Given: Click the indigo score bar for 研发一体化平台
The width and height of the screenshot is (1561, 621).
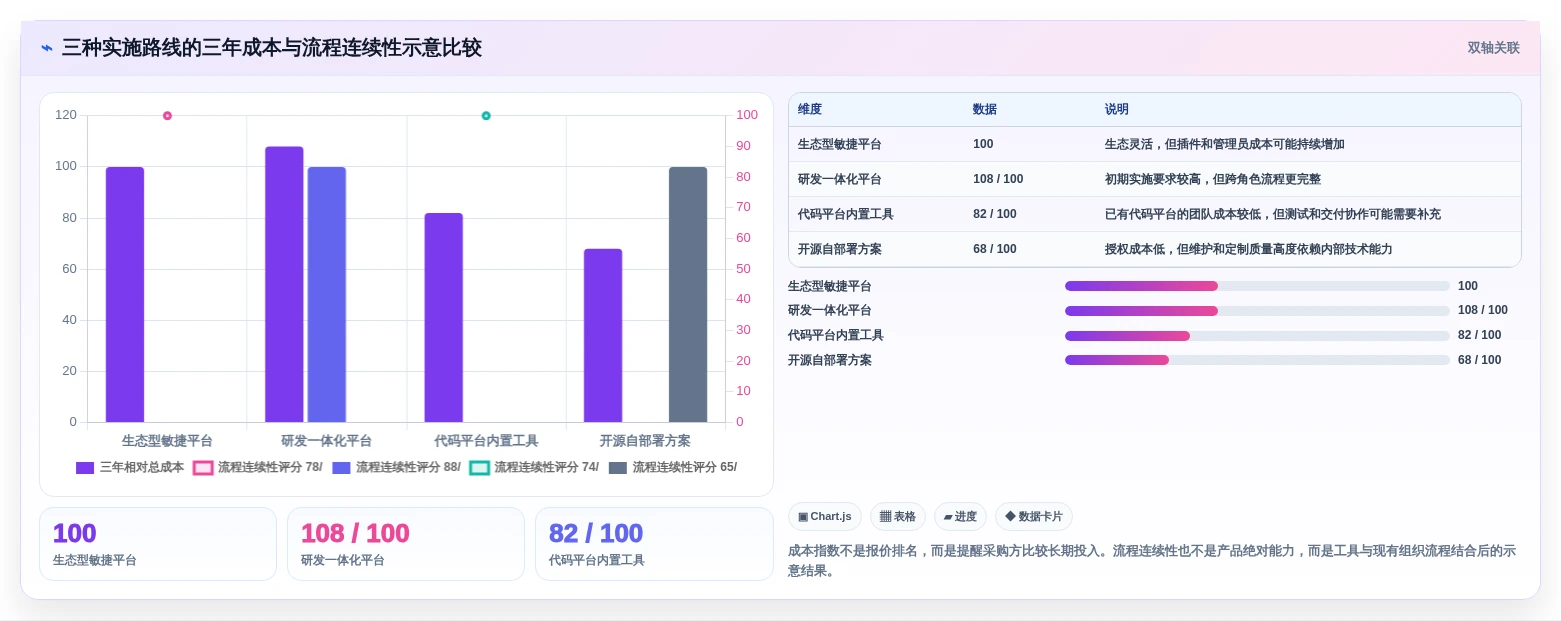Looking at the screenshot, I should coord(326,294).
